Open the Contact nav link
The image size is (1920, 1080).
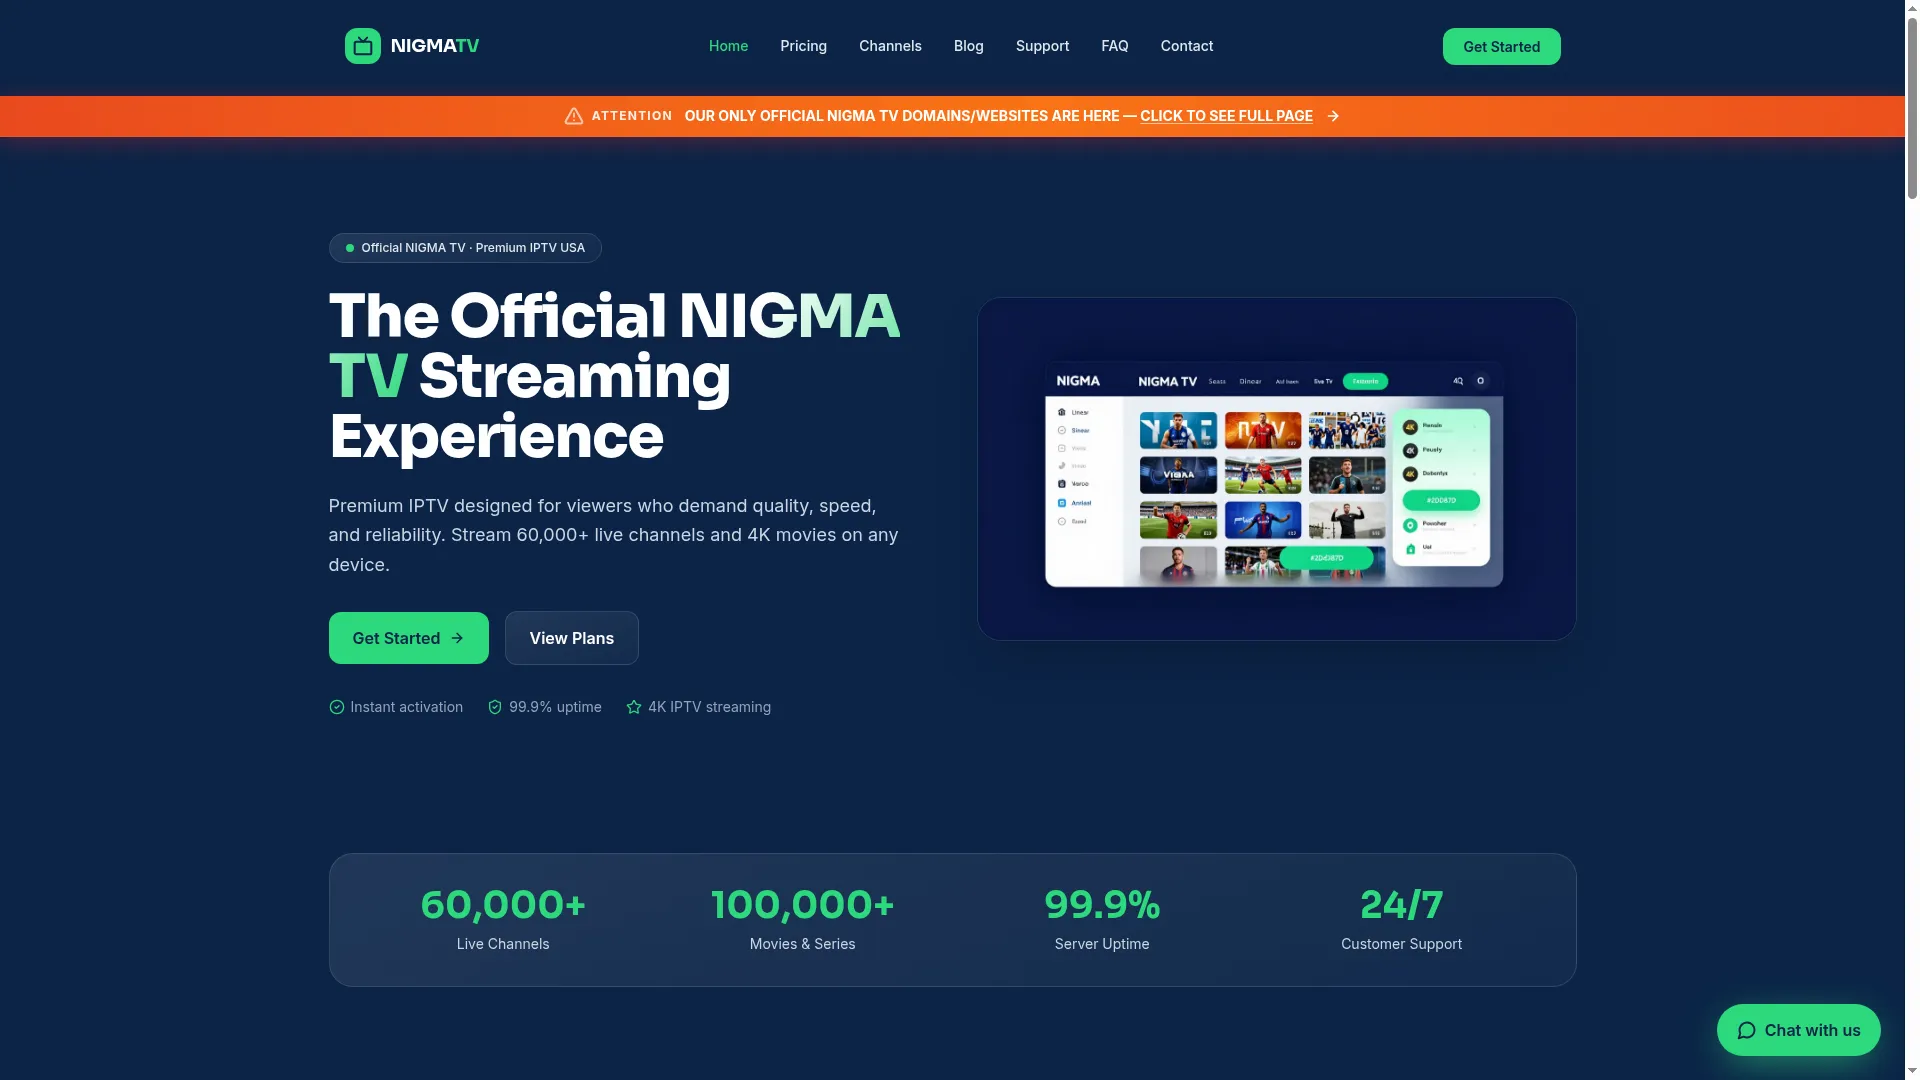click(1186, 46)
